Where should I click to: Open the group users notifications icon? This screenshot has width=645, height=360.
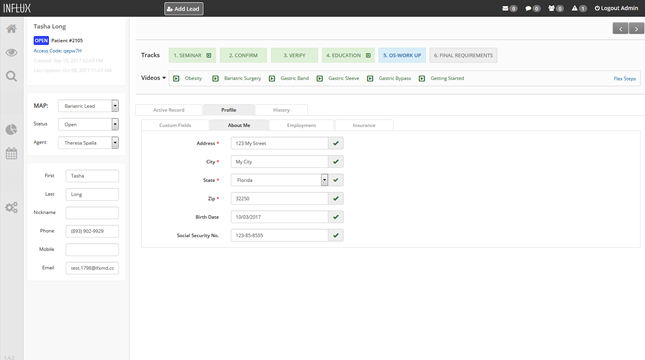551,8
